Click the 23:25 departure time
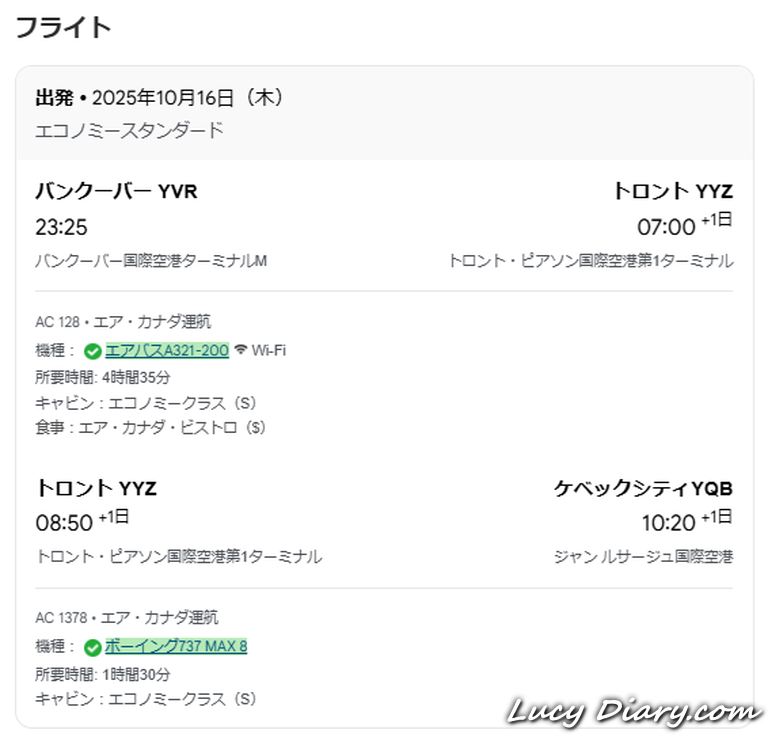 (61, 227)
